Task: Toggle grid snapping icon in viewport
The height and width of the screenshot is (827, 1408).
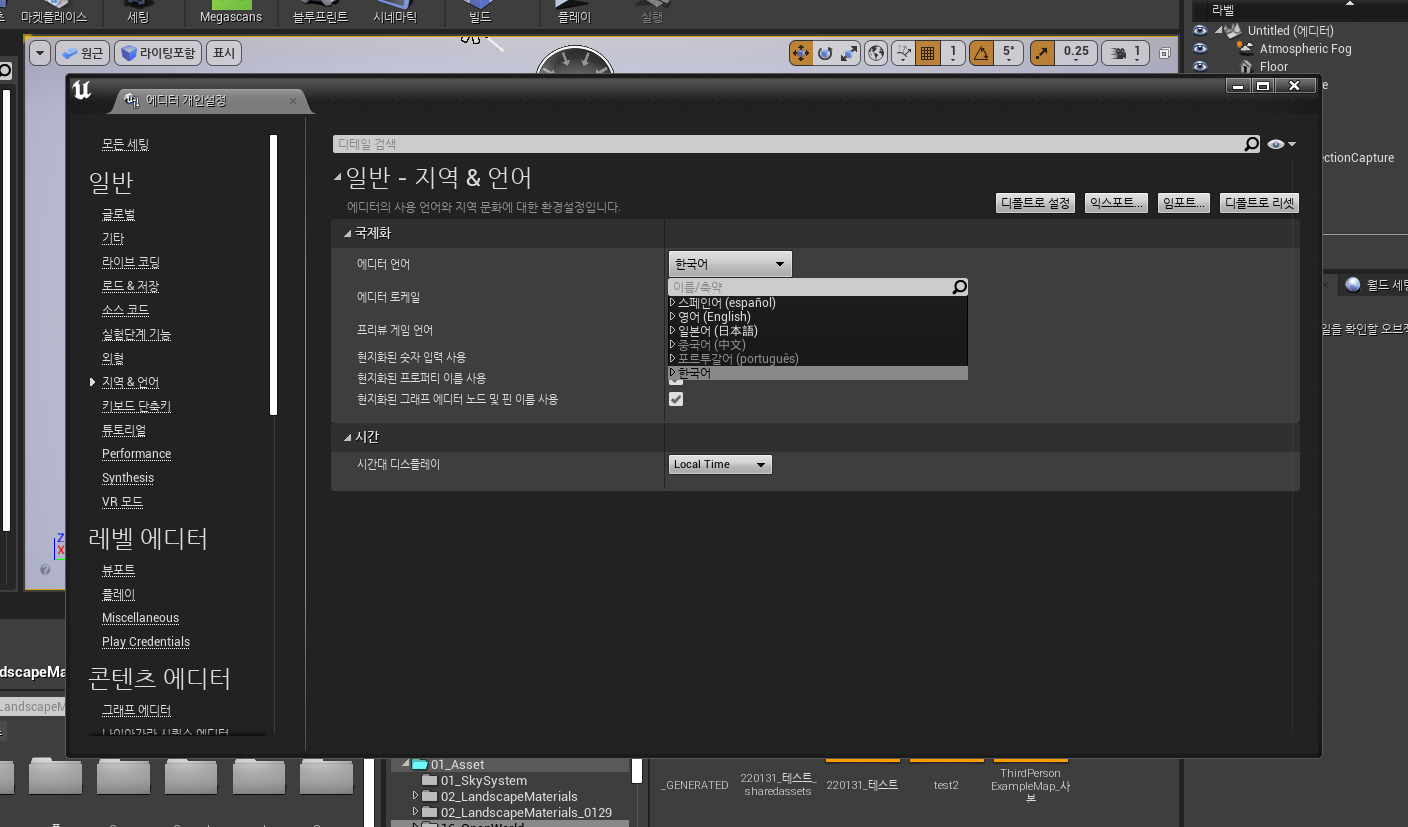Action: [x=928, y=53]
